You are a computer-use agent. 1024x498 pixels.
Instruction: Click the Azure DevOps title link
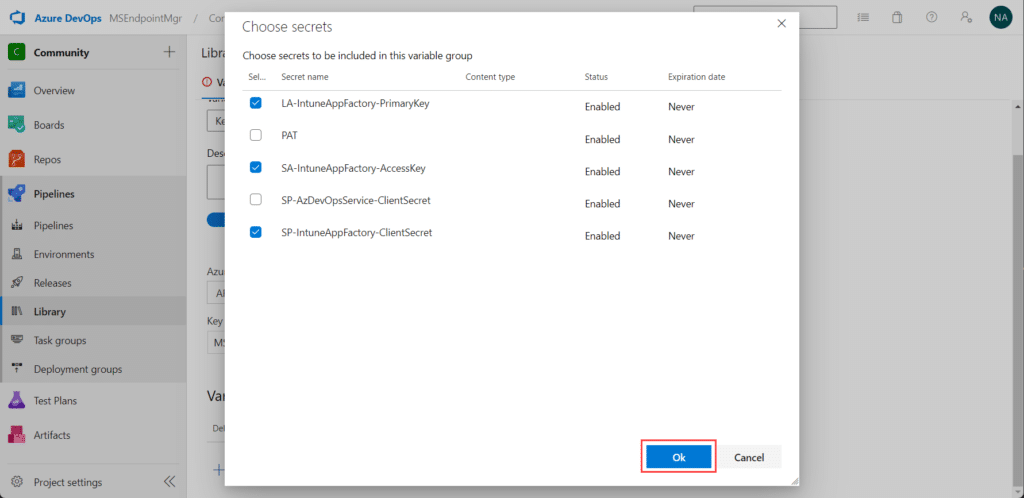(x=67, y=18)
